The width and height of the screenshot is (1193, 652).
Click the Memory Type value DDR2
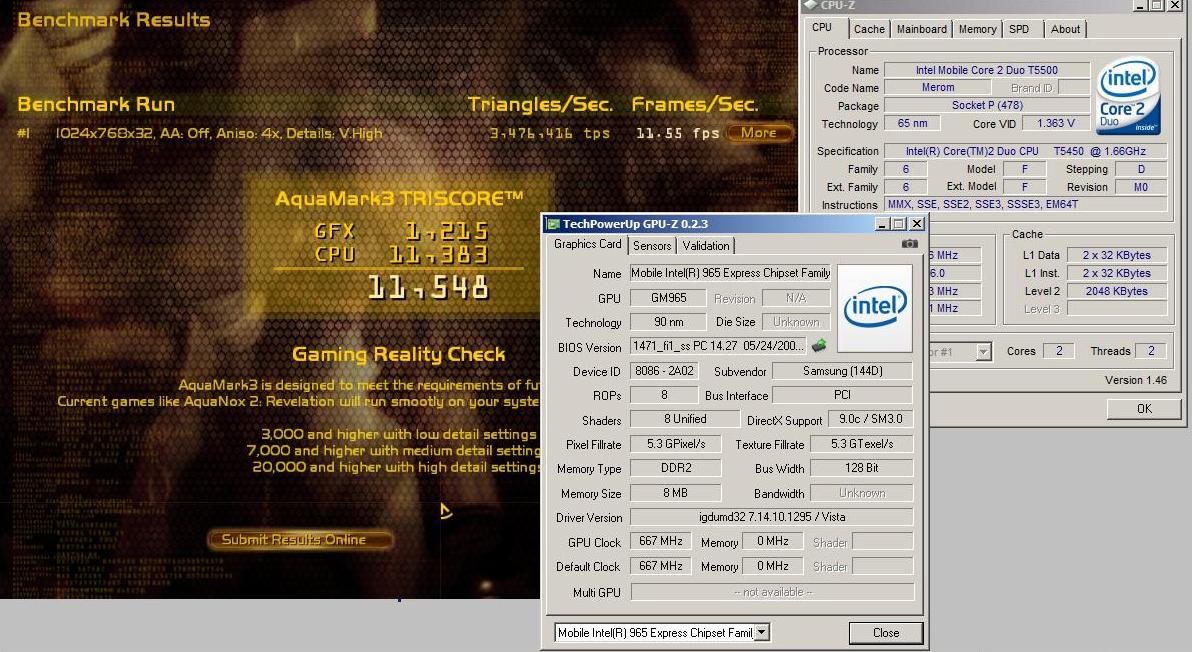click(x=676, y=469)
